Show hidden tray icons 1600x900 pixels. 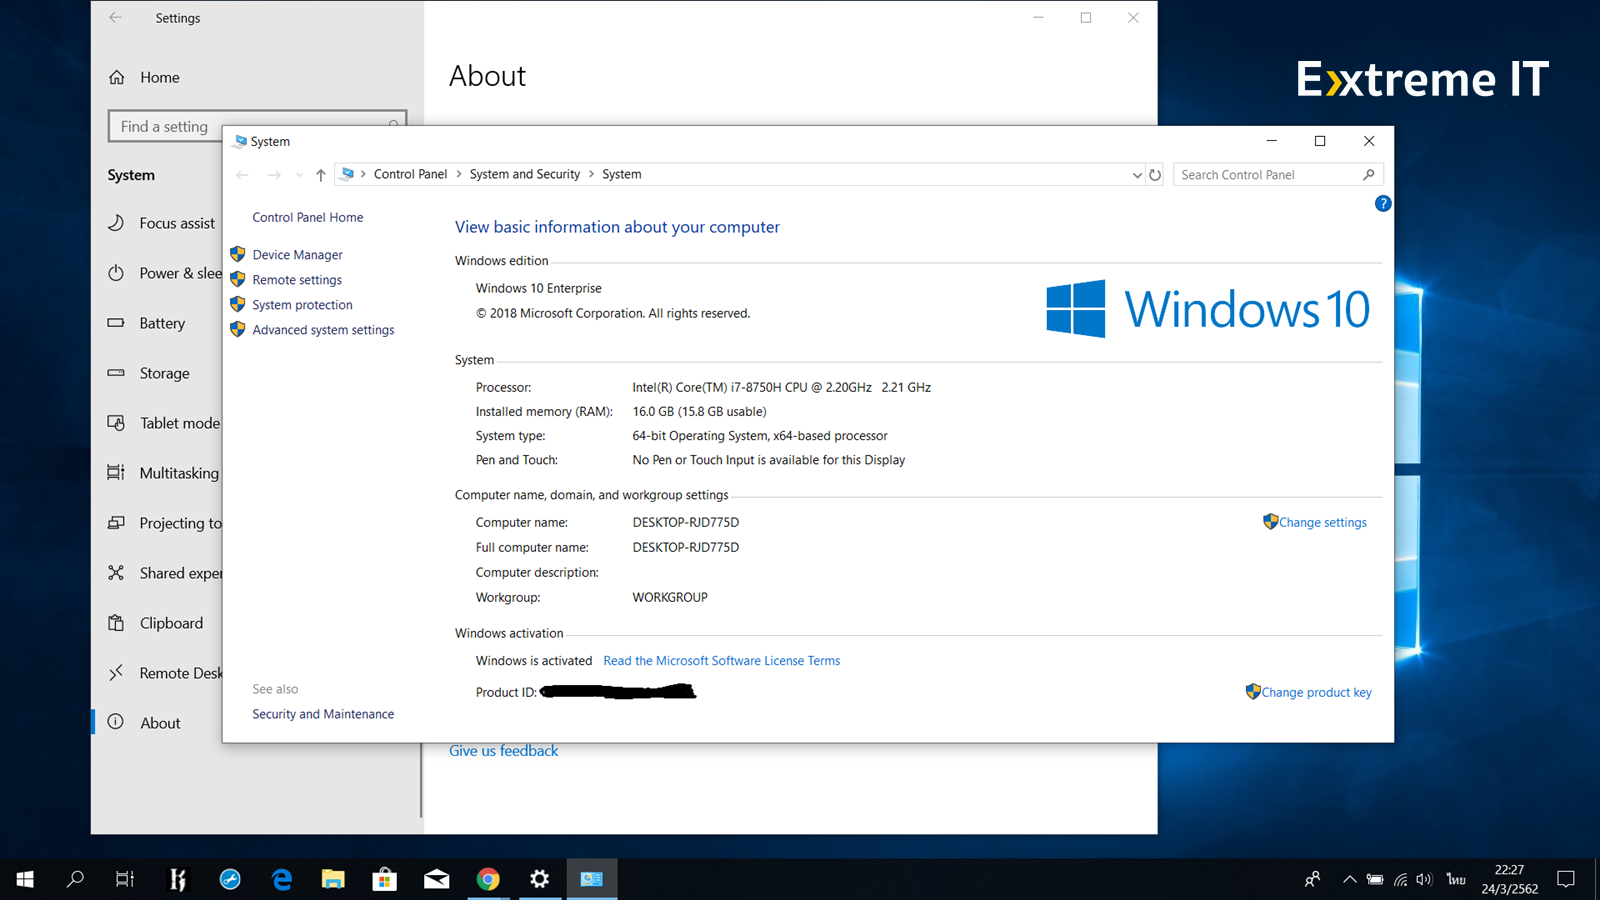(1349, 879)
